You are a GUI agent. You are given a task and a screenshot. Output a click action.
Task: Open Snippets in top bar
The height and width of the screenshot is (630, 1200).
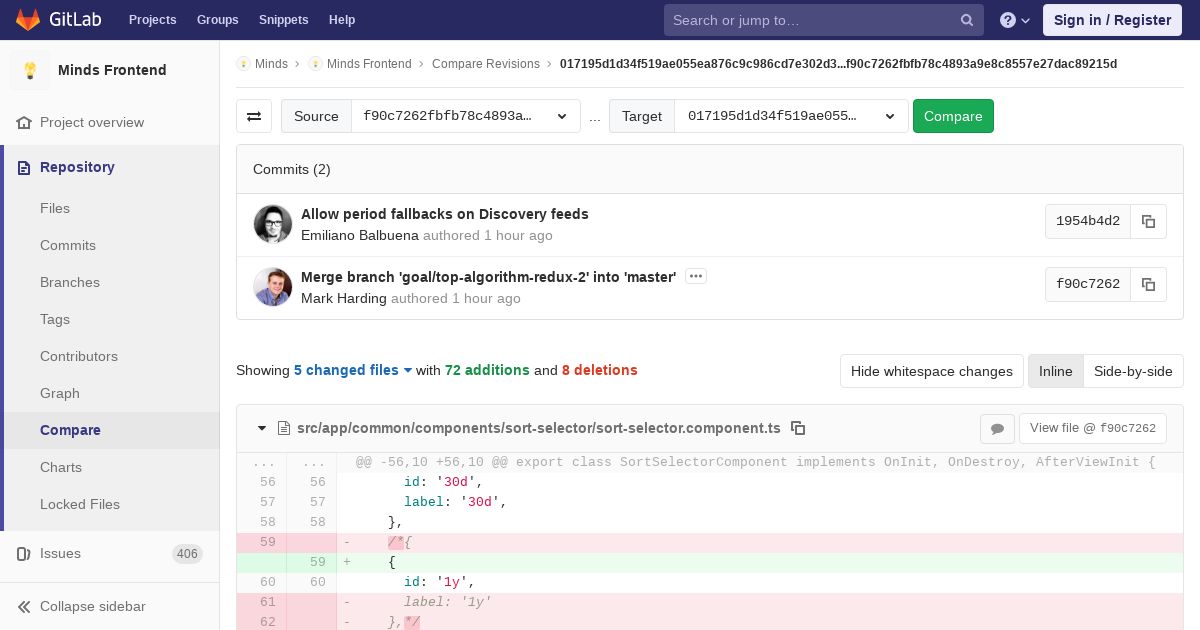coord(284,20)
